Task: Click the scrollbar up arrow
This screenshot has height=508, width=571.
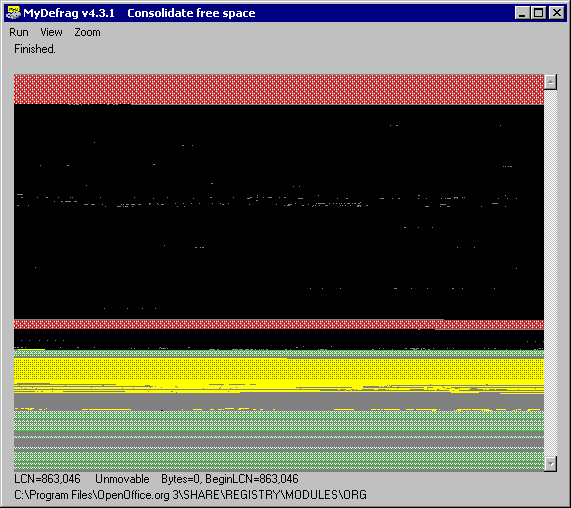Action: click(x=551, y=82)
